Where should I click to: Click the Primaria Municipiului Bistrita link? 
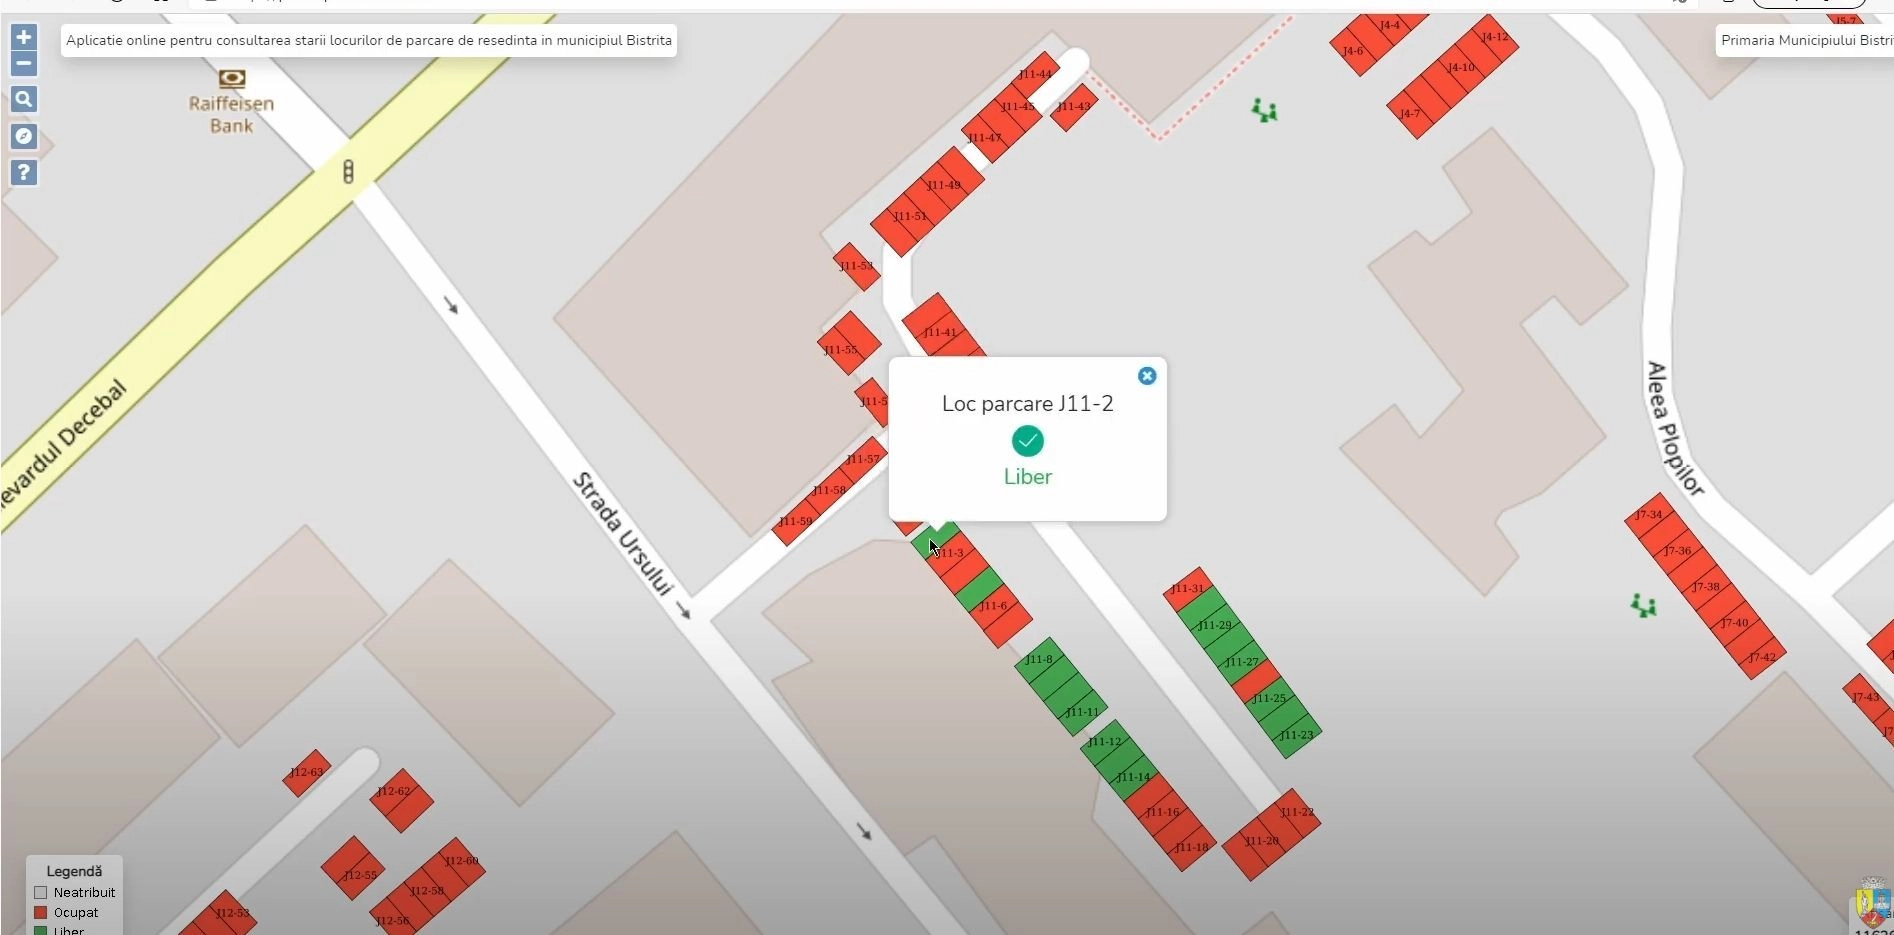point(1805,41)
